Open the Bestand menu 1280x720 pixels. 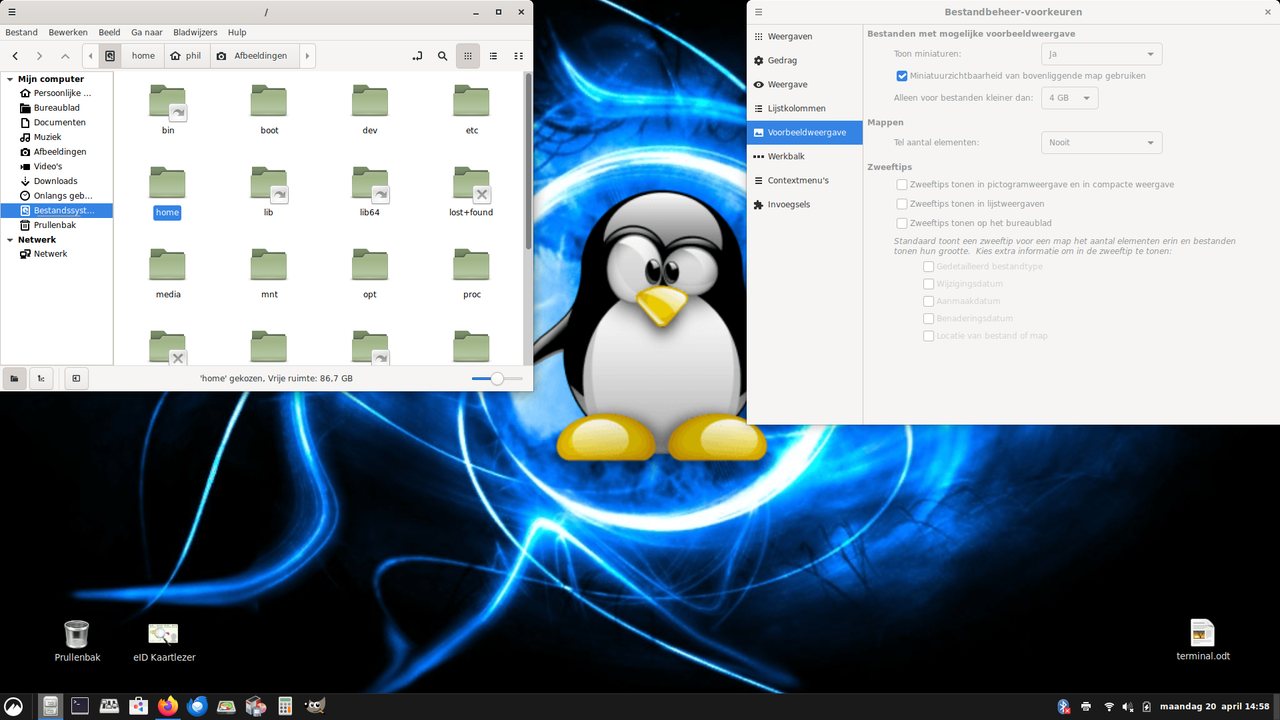[x=22, y=33]
